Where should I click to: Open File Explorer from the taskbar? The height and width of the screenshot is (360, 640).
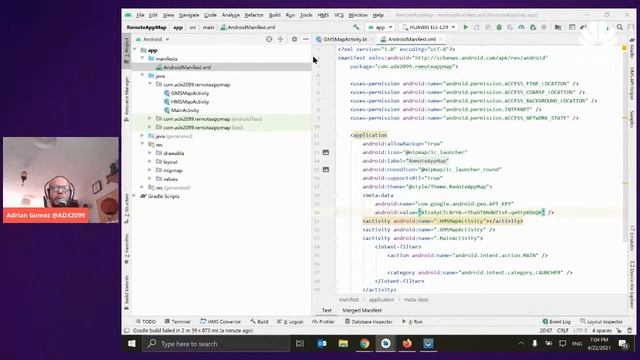343,344
